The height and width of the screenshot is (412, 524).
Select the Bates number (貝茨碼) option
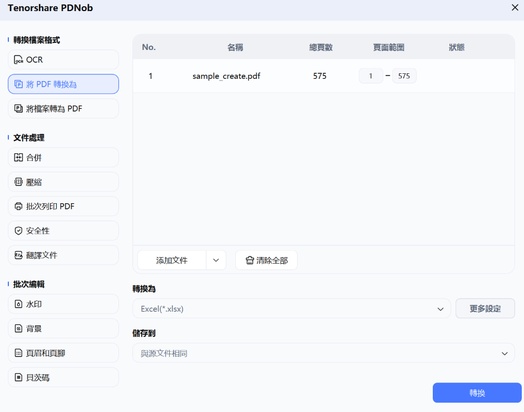[63, 378]
